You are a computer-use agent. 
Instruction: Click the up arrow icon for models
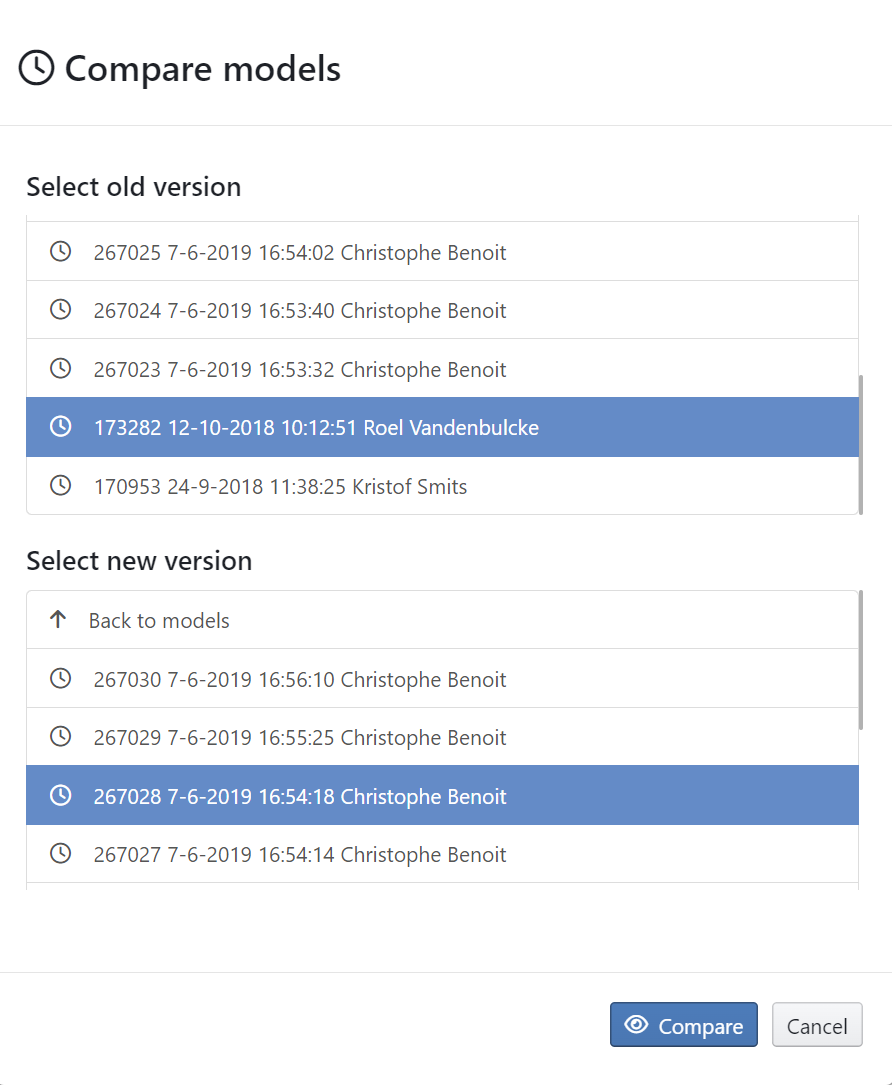[x=58, y=620]
